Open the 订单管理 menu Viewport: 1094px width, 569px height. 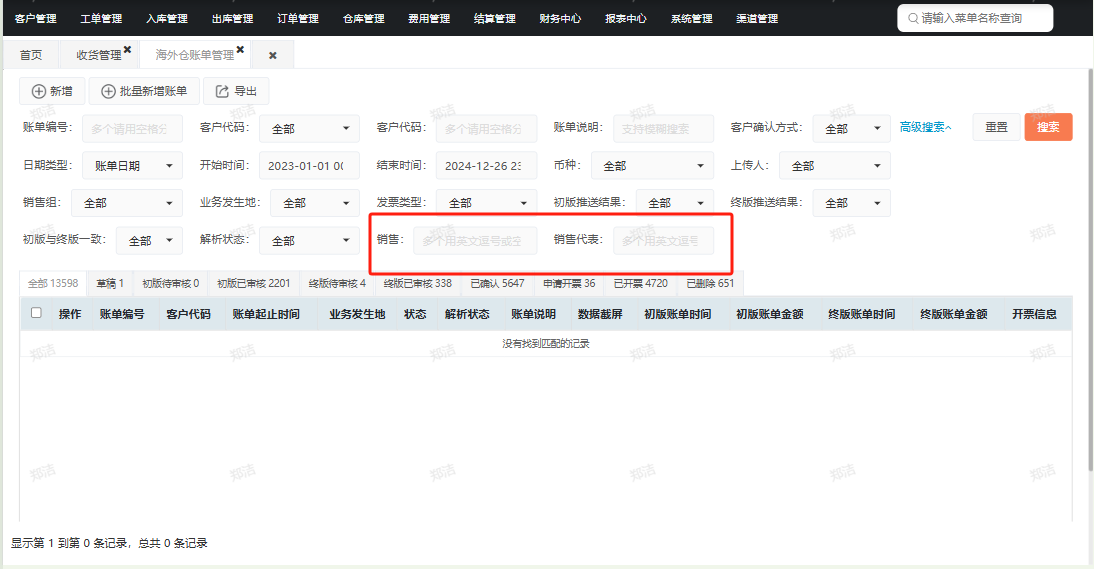[298, 18]
